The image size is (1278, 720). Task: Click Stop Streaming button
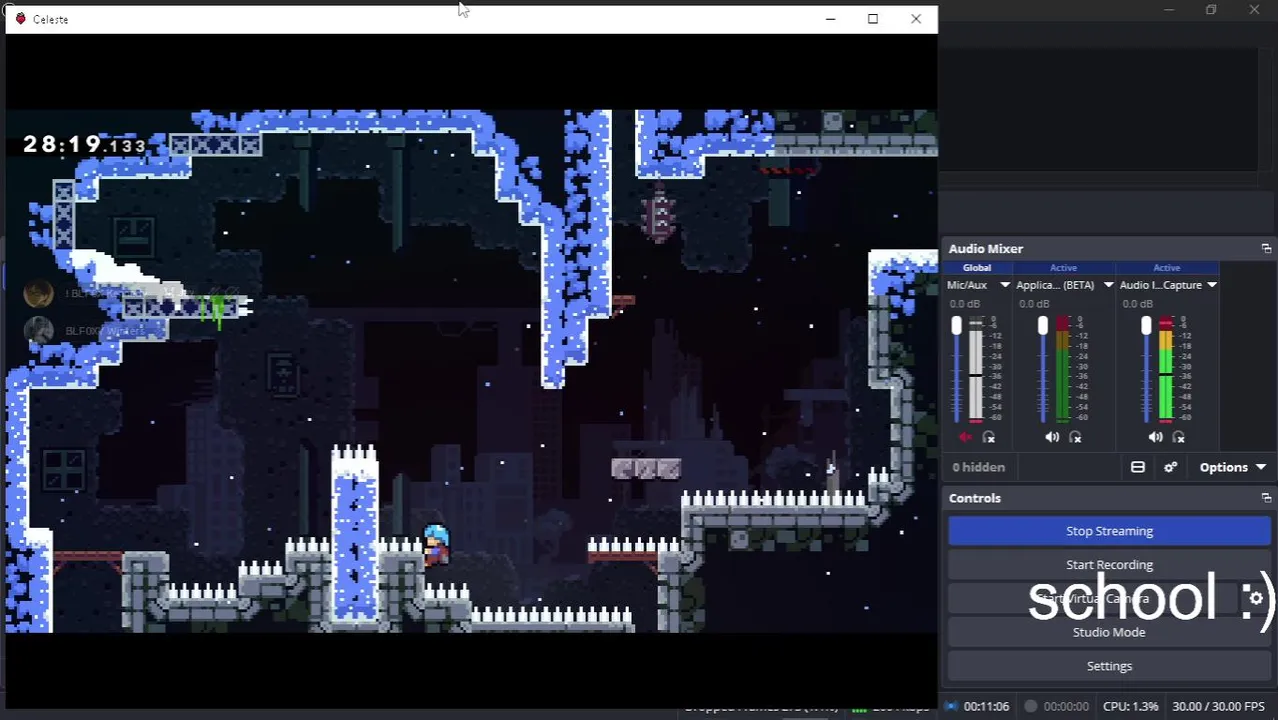coord(1109,531)
